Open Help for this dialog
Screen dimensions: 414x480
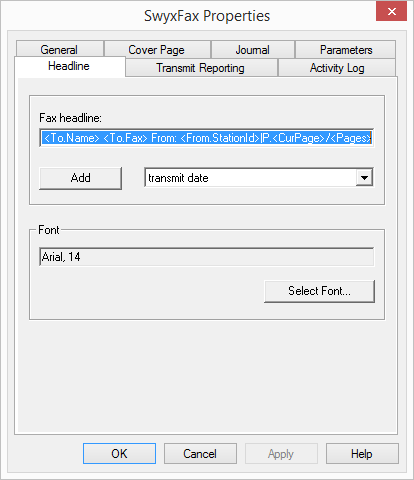click(x=362, y=453)
